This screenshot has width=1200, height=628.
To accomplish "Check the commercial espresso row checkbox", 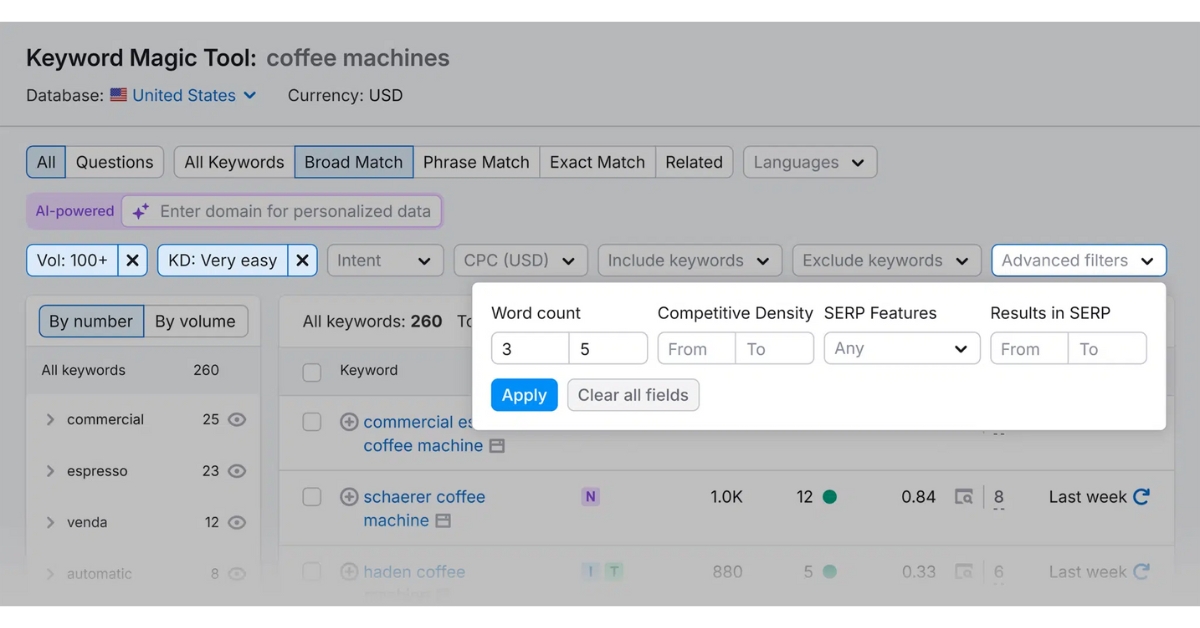I will point(312,422).
